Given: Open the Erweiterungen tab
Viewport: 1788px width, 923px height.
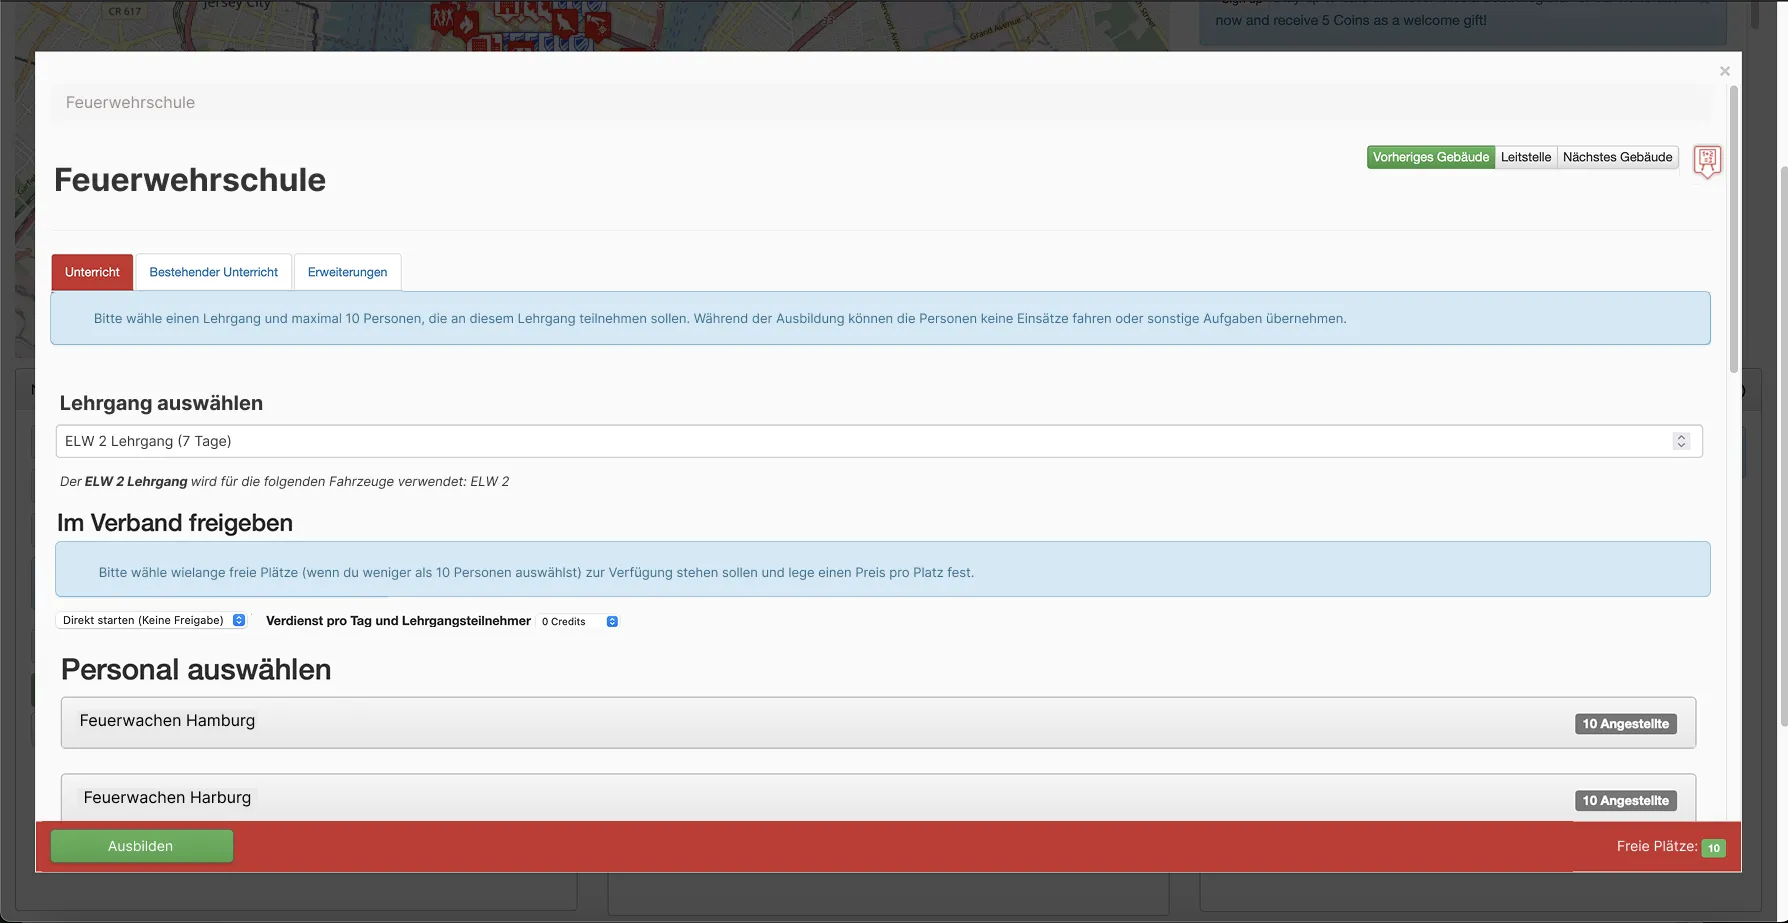Looking at the screenshot, I should [x=347, y=272].
